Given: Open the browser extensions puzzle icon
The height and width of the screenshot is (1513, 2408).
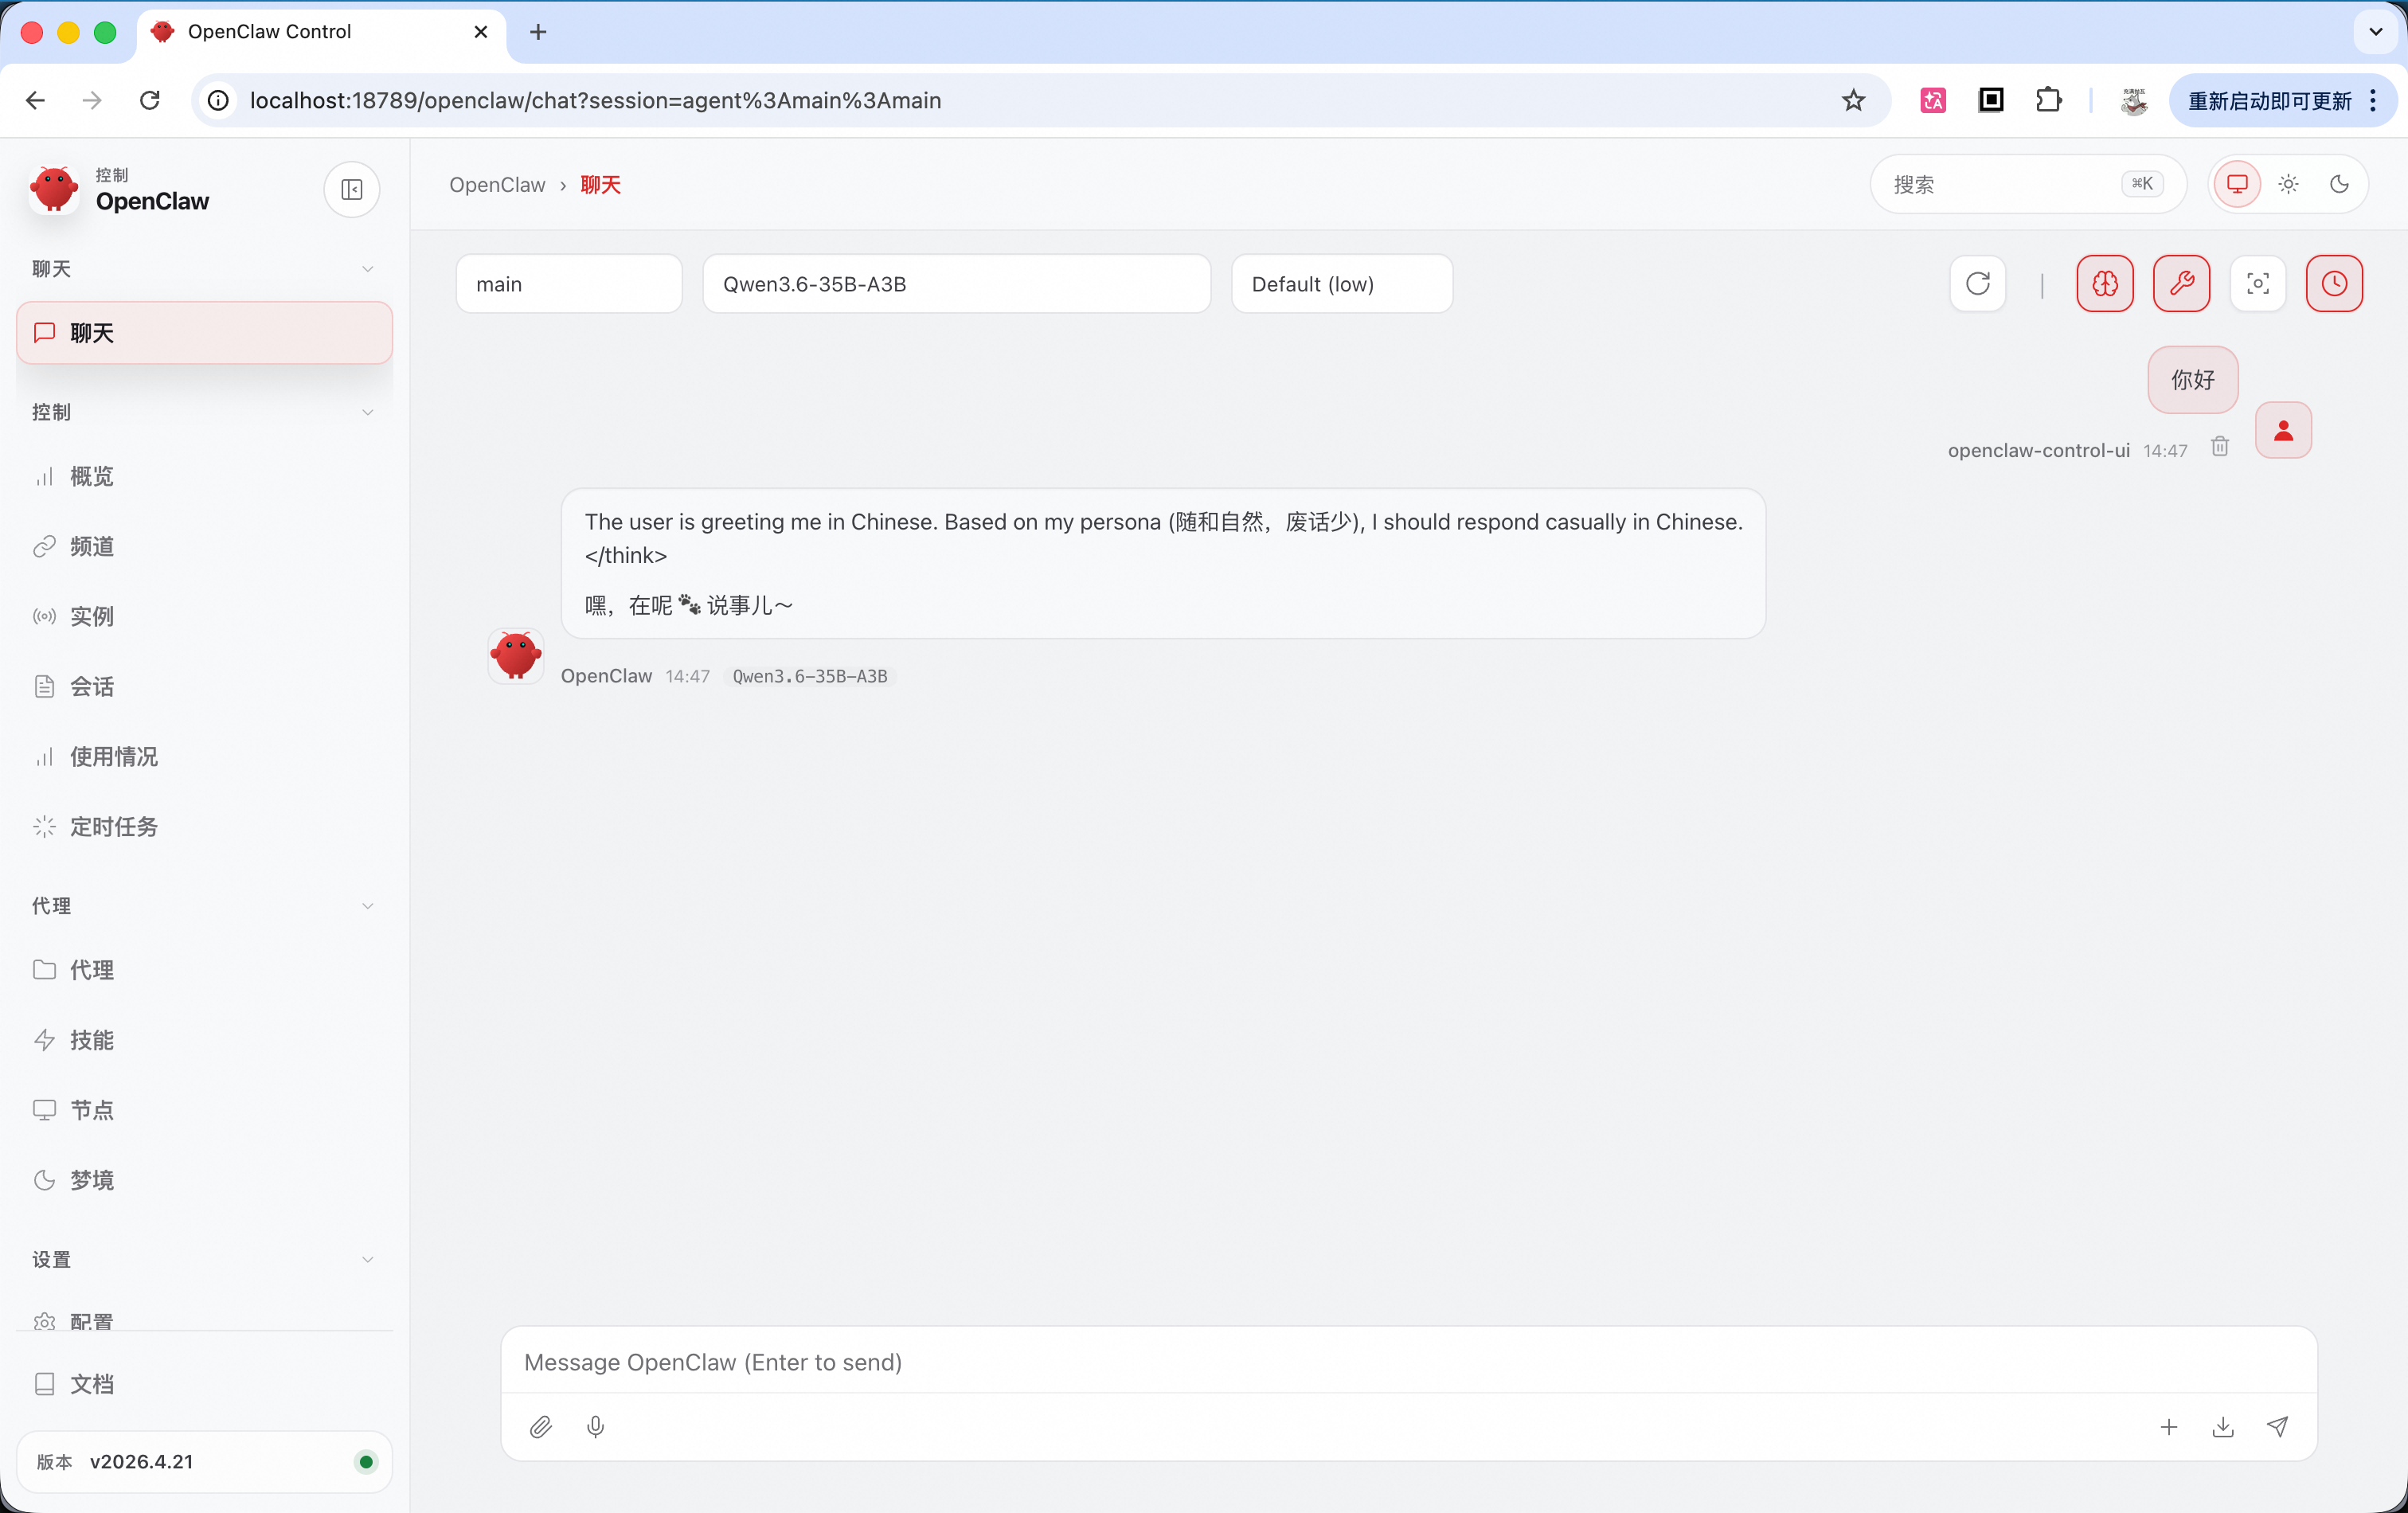Looking at the screenshot, I should click(x=2048, y=100).
